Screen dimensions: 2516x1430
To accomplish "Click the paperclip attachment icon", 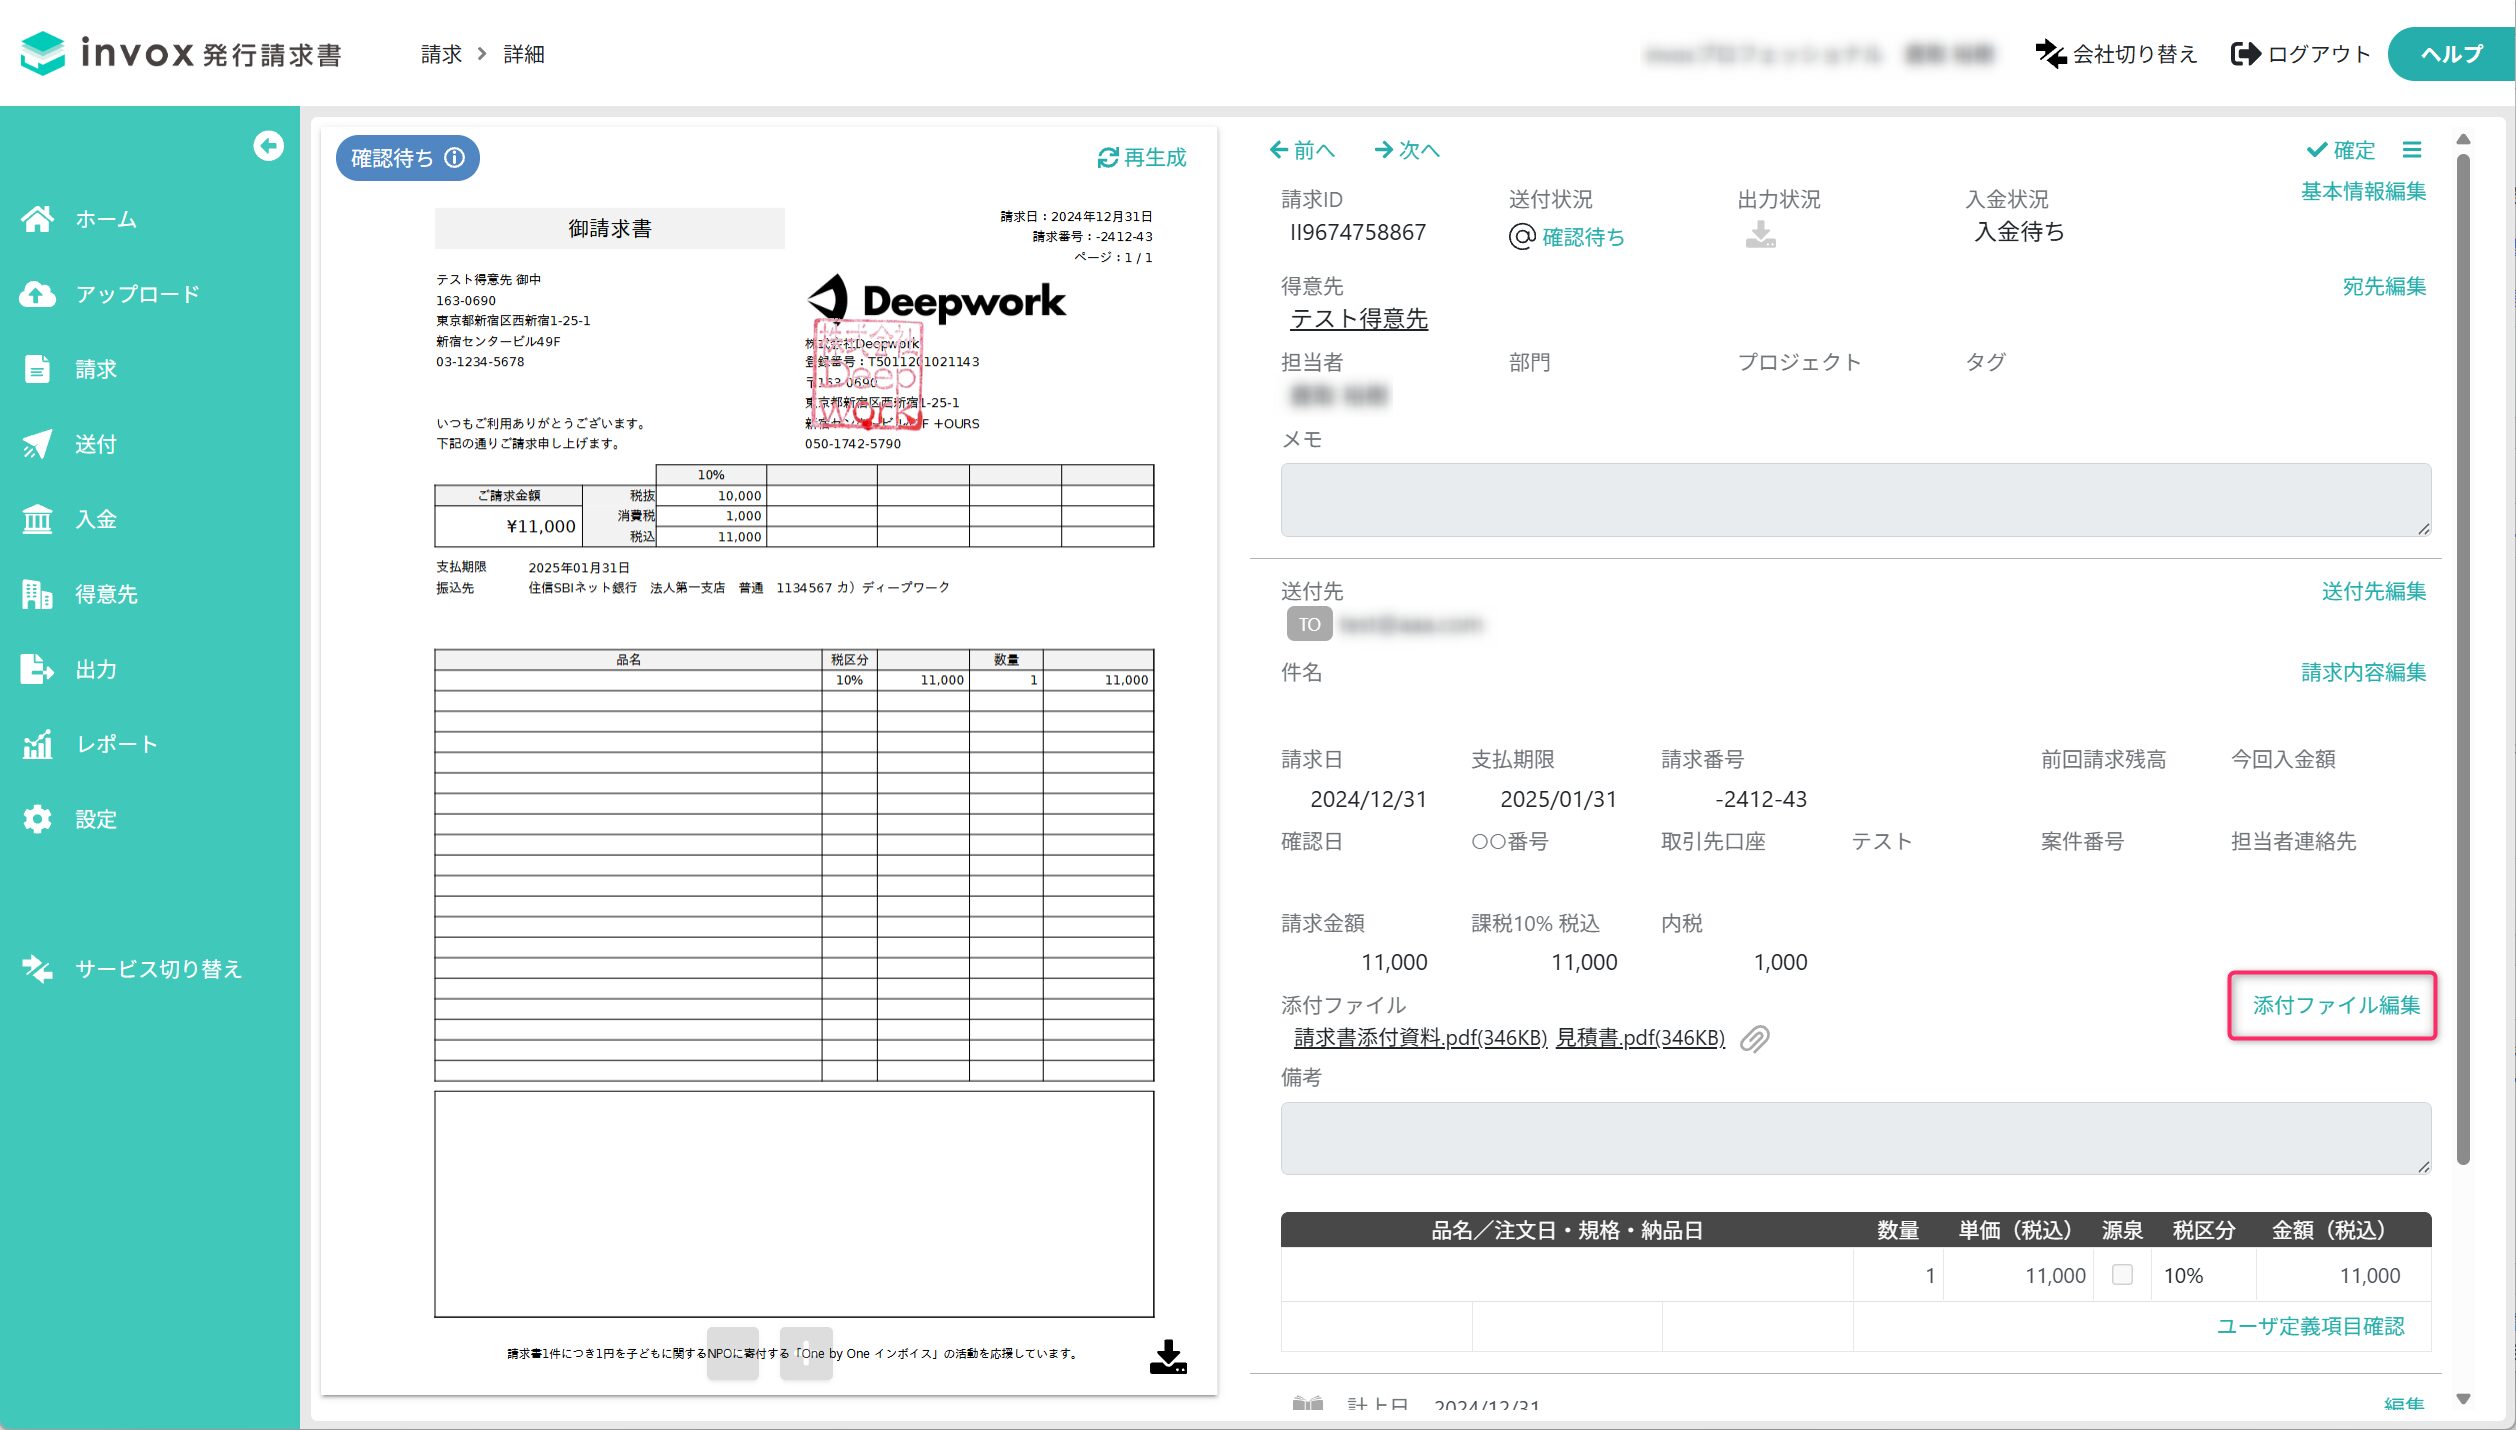I will [1755, 1039].
